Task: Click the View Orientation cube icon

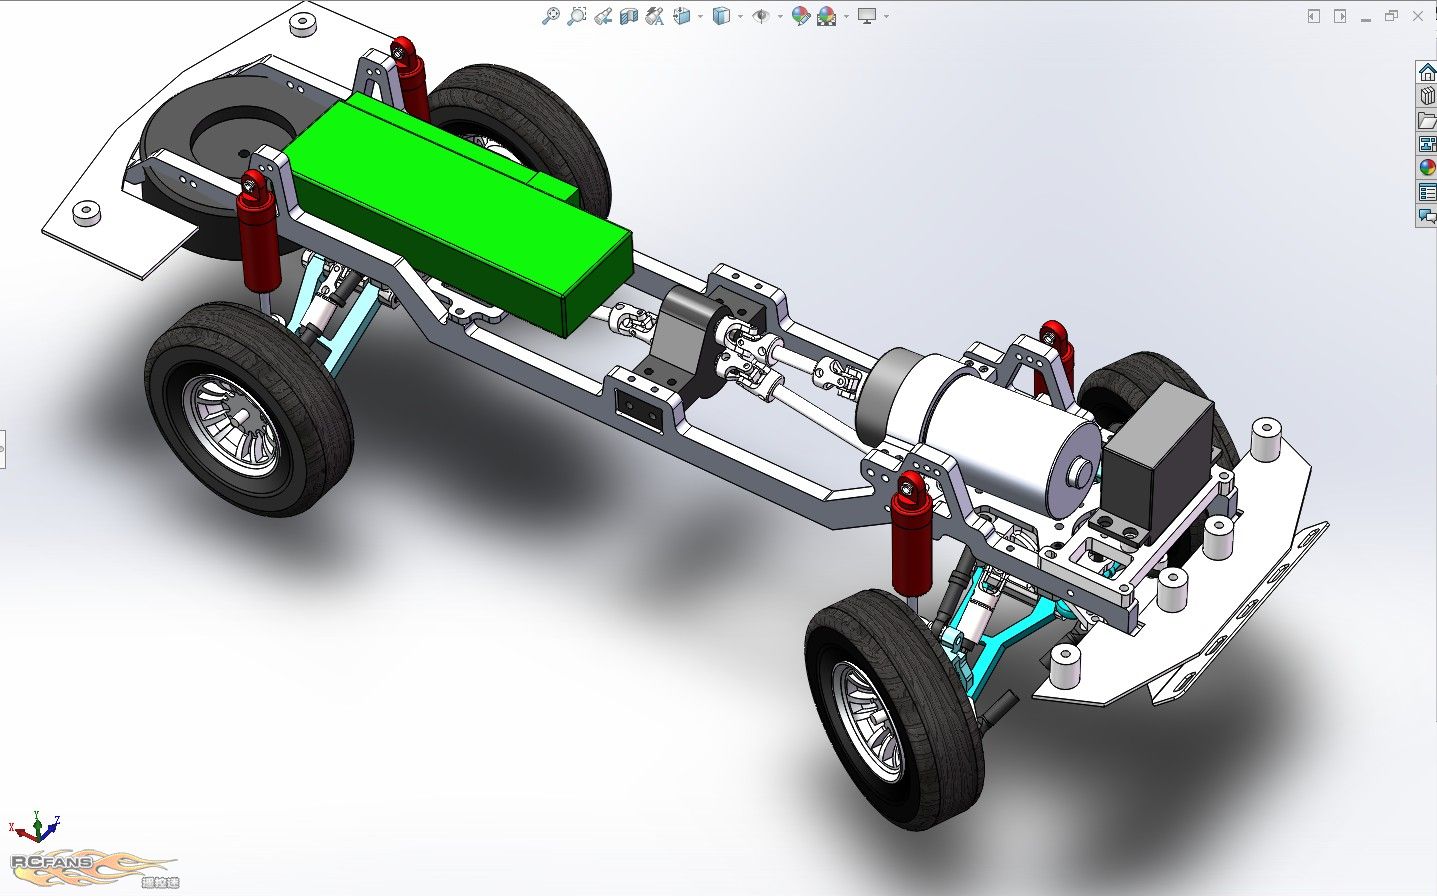Action: (682, 16)
